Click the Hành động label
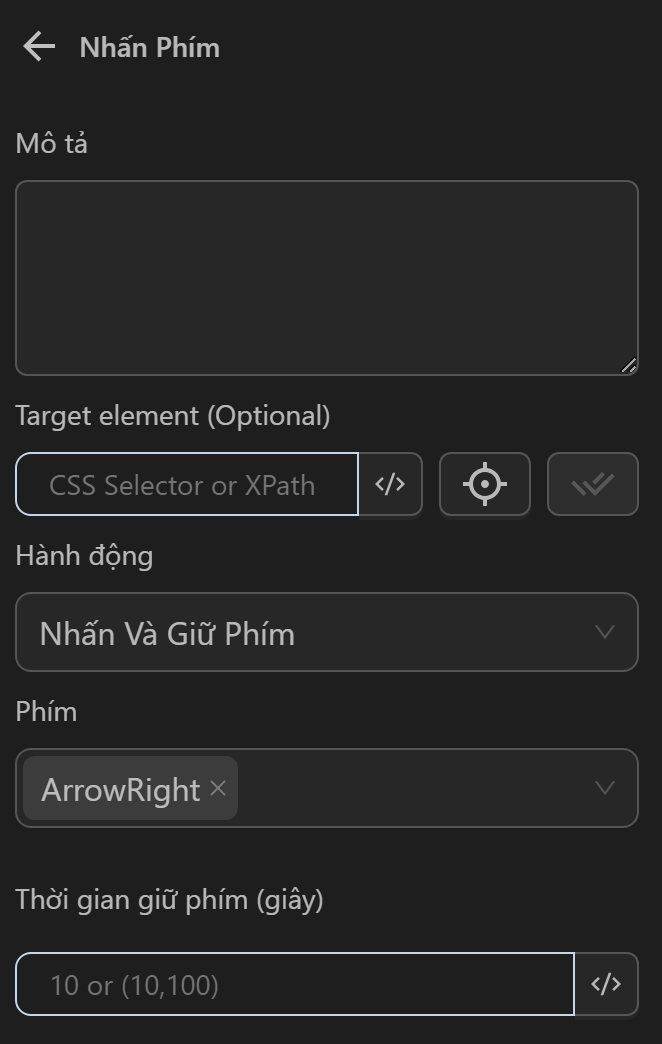Viewport: 662px width, 1044px height. (x=84, y=556)
